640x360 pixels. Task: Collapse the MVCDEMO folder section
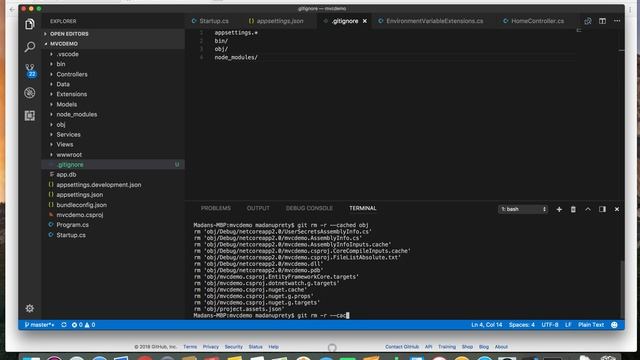(x=64, y=44)
